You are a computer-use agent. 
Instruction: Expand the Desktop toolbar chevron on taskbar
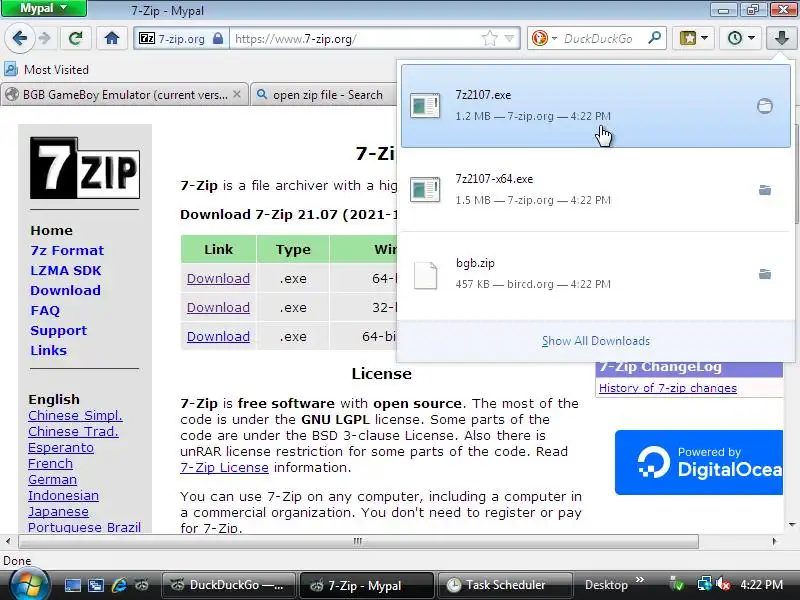click(x=640, y=580)
